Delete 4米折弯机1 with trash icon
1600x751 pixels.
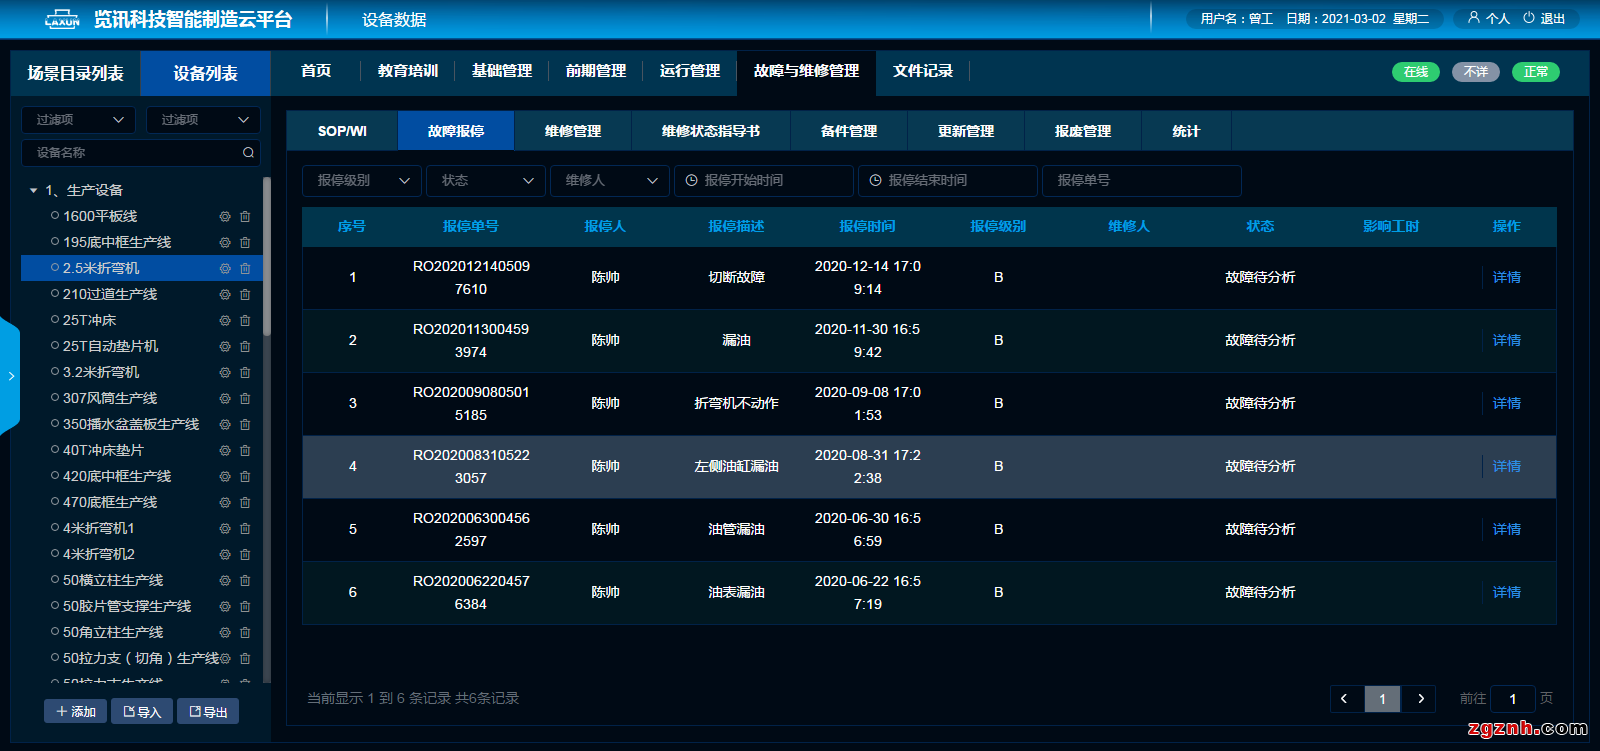[245, 528]
